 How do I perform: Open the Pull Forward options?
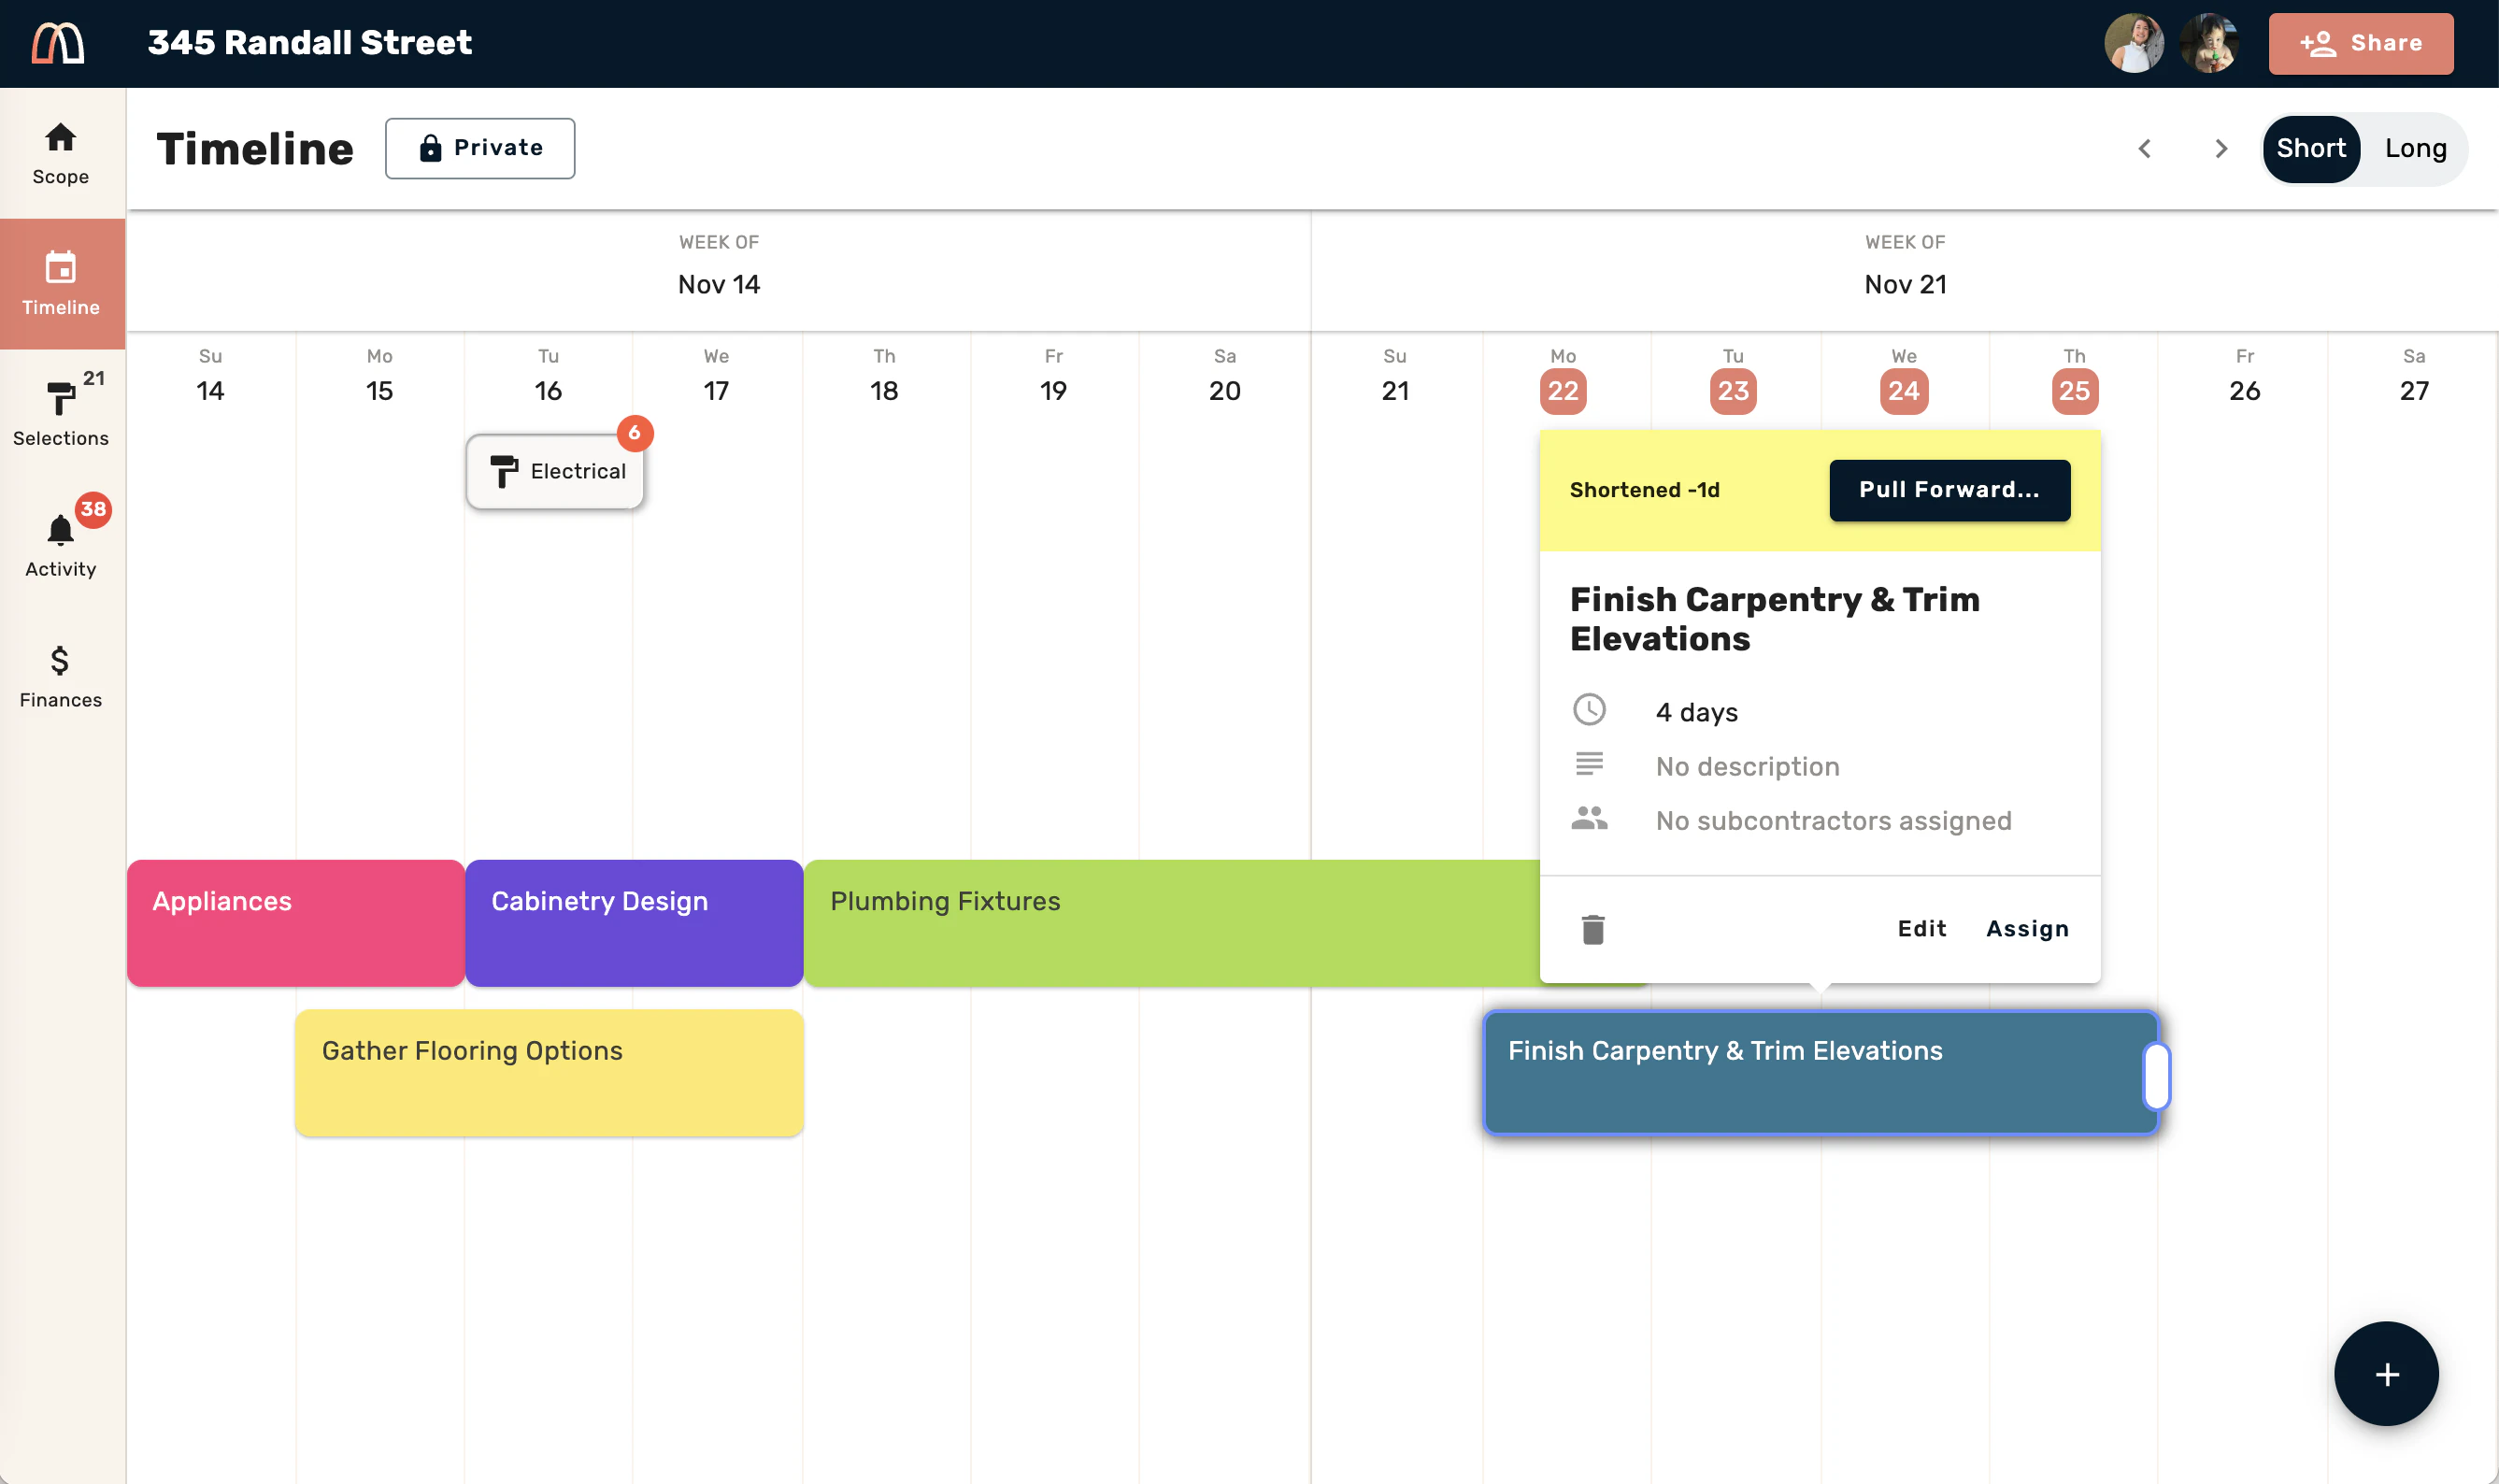pos(1949,490)
